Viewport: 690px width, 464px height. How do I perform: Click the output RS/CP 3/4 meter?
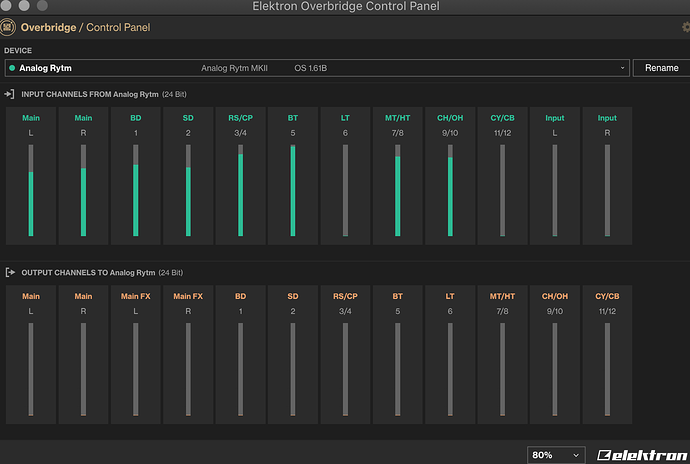coord(345,369)
